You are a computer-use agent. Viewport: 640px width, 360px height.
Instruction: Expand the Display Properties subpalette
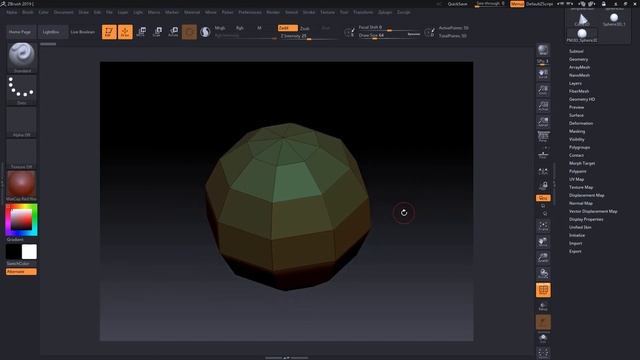pos(586,220)
